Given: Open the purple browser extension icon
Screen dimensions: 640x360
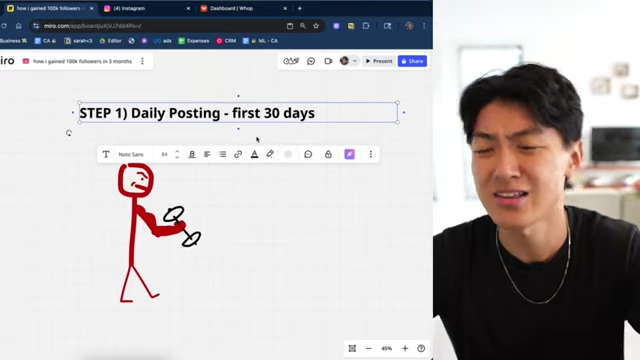Looking at the screenshot, I should (x=336, y=26).
